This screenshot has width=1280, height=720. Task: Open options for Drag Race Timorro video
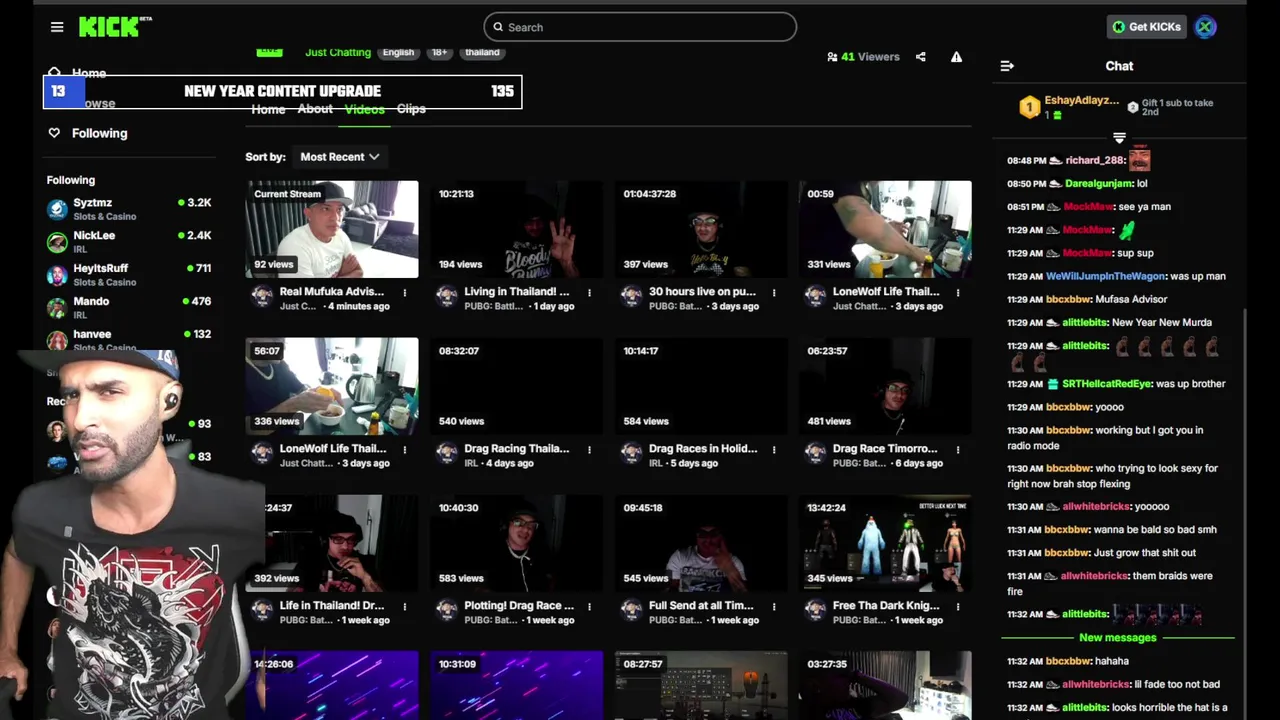pos(958,450)
